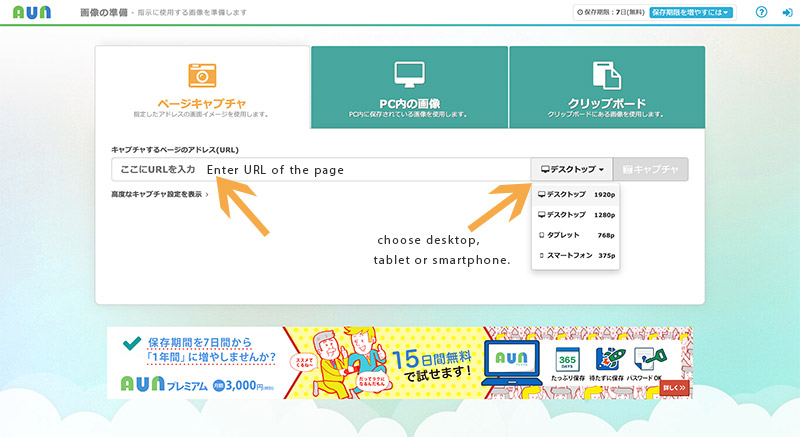Image resolution: width=800 pixels, height=437 pixels.
Task: Select タブレット 768p option
Action: click(x=576, y=236)
